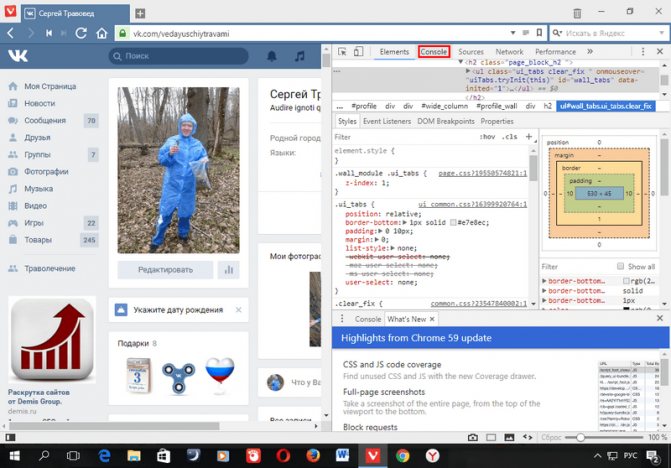Click capture page camera icon in status bar

473,437
